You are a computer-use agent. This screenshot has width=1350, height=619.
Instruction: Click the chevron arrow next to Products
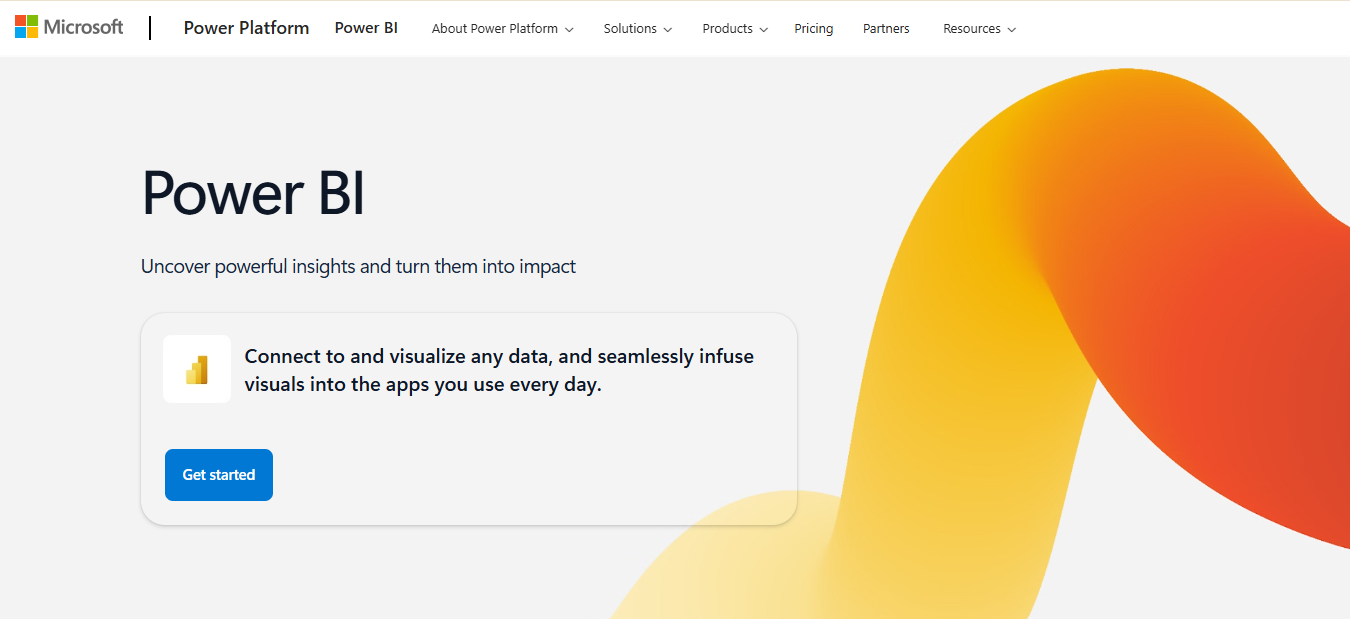pos(764,30)
